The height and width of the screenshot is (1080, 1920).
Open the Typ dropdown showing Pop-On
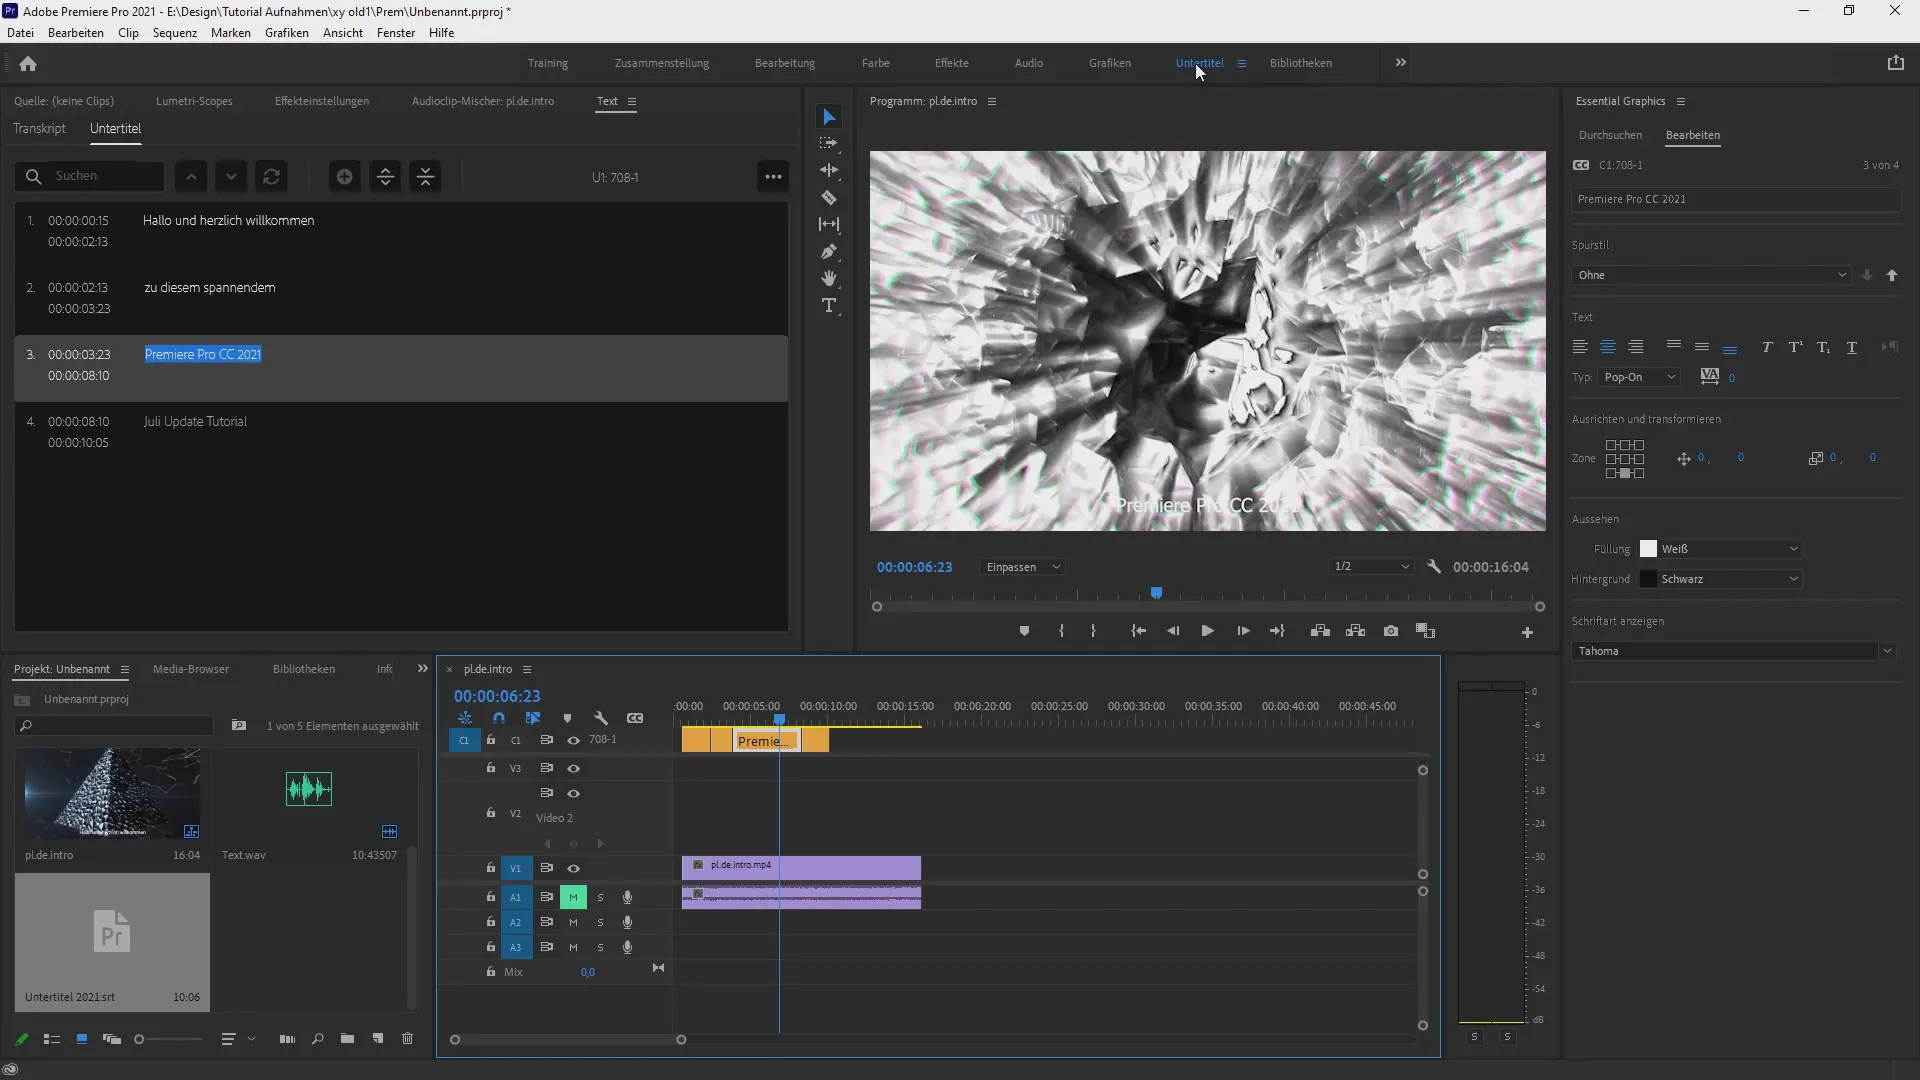click(x=1640, y=377)
